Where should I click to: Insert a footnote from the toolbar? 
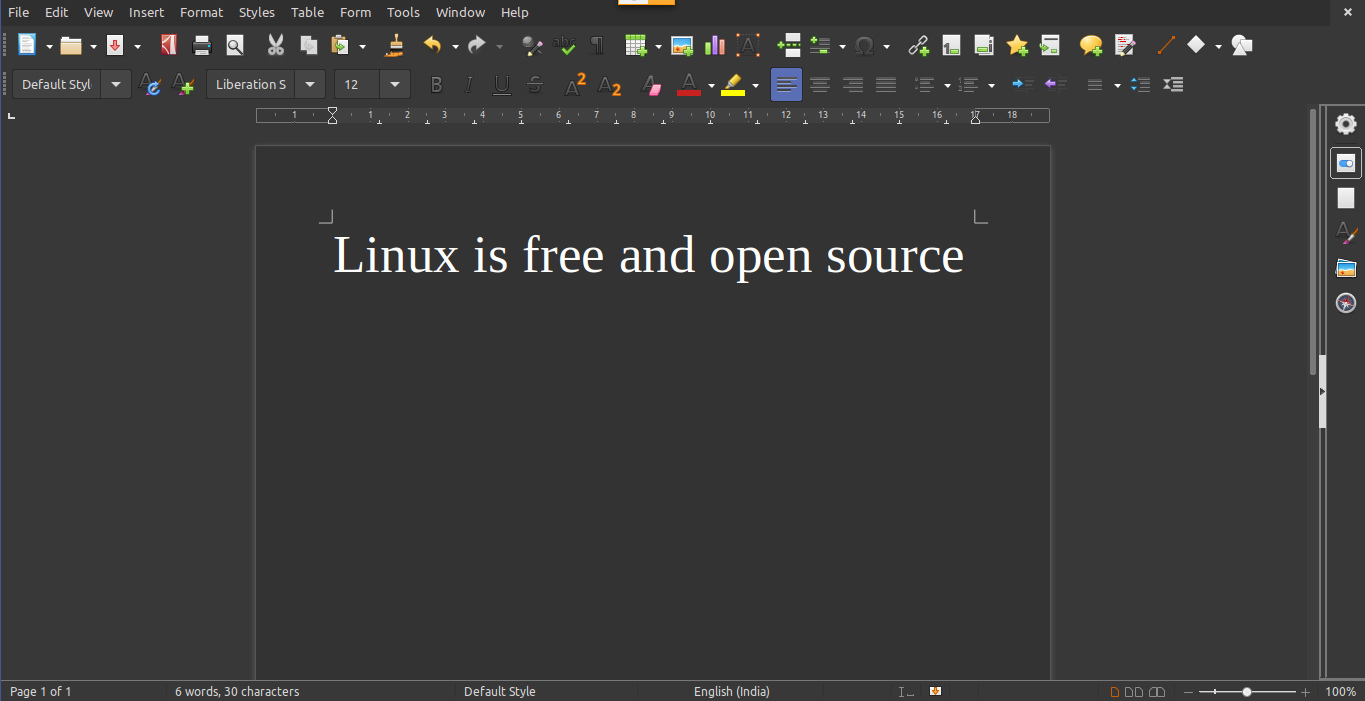click(951, 45)
